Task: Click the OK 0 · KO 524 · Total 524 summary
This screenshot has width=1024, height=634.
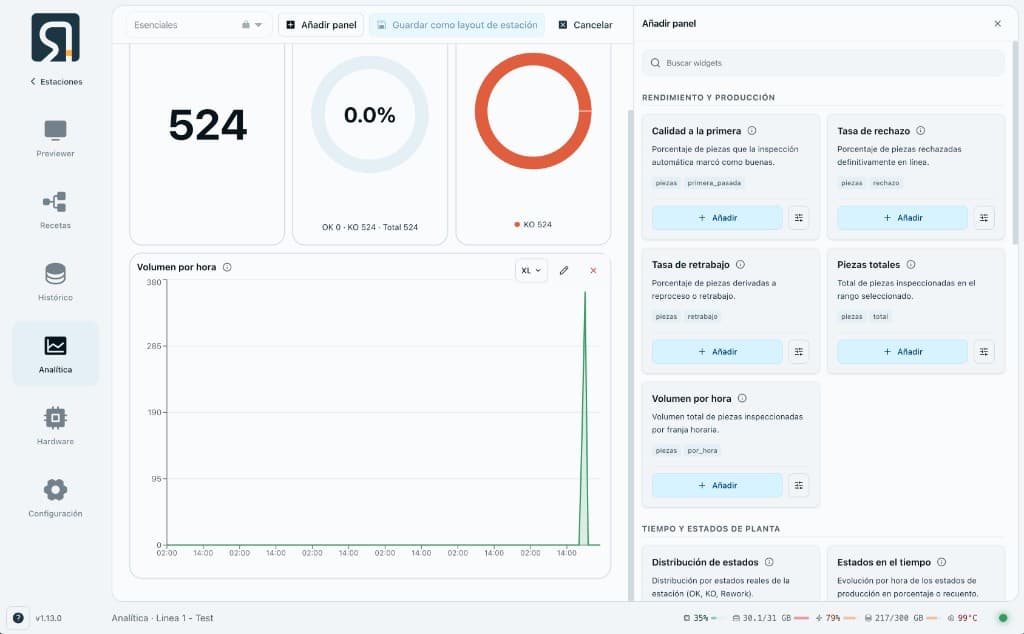Action: tap(370, 227)
